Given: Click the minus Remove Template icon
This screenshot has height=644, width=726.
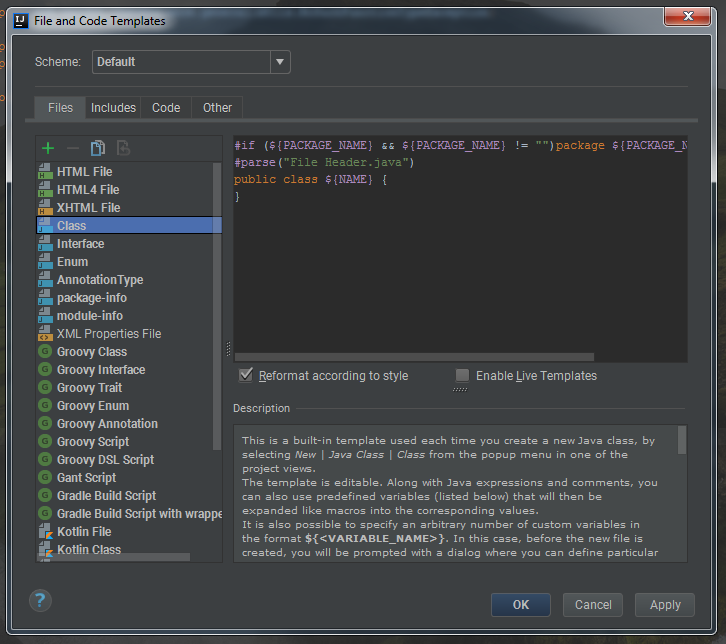Looking at the screenshot, I should click(x=73, y=148).
